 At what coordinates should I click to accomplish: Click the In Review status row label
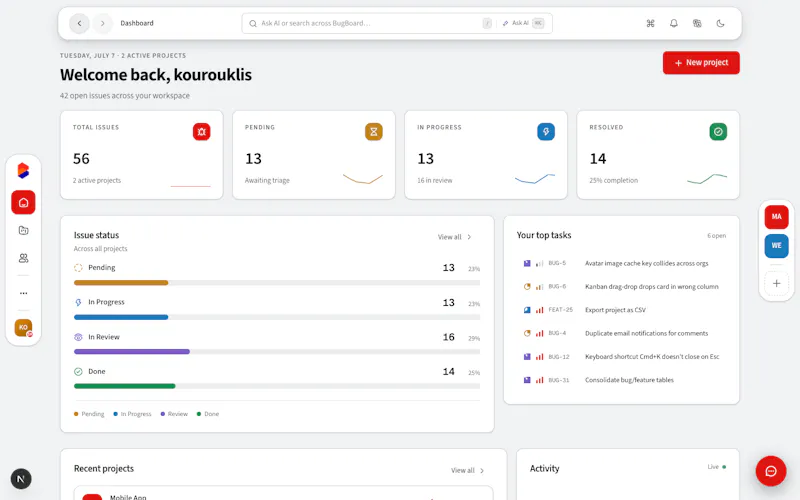(x=104, y=337)
